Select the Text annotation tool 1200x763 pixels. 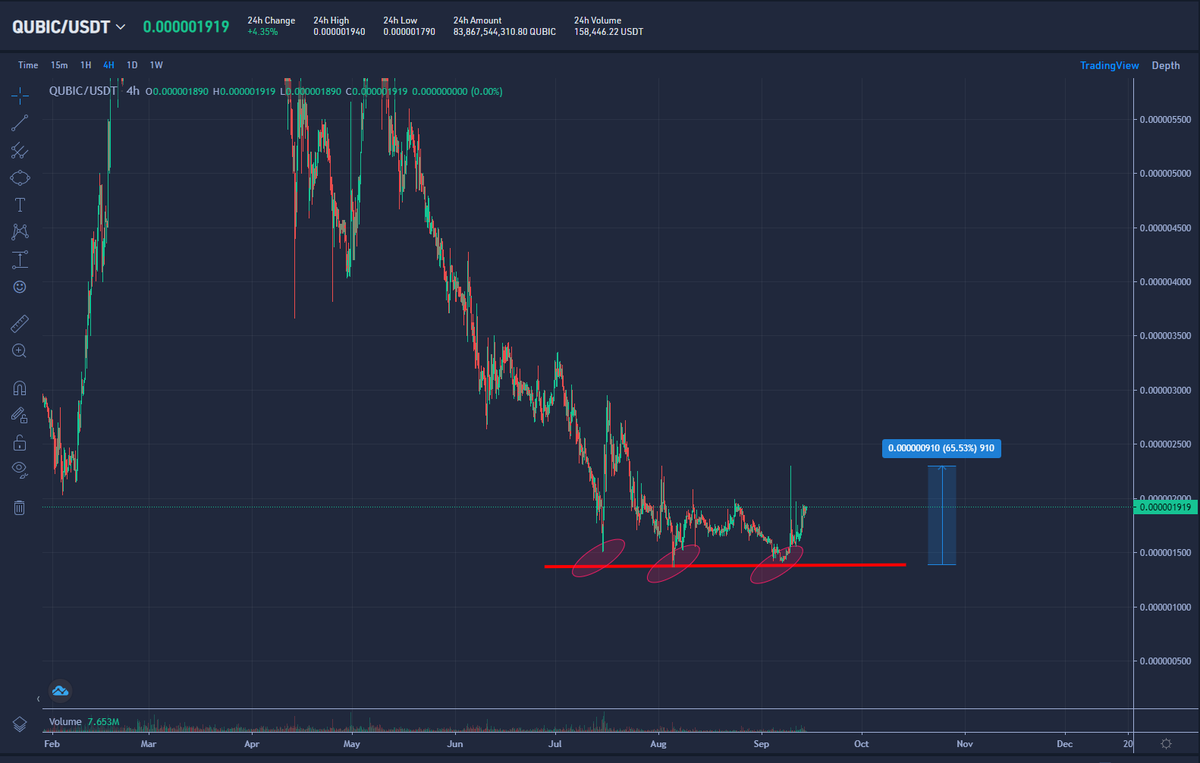pyautogui.click(x=20, y=205)
